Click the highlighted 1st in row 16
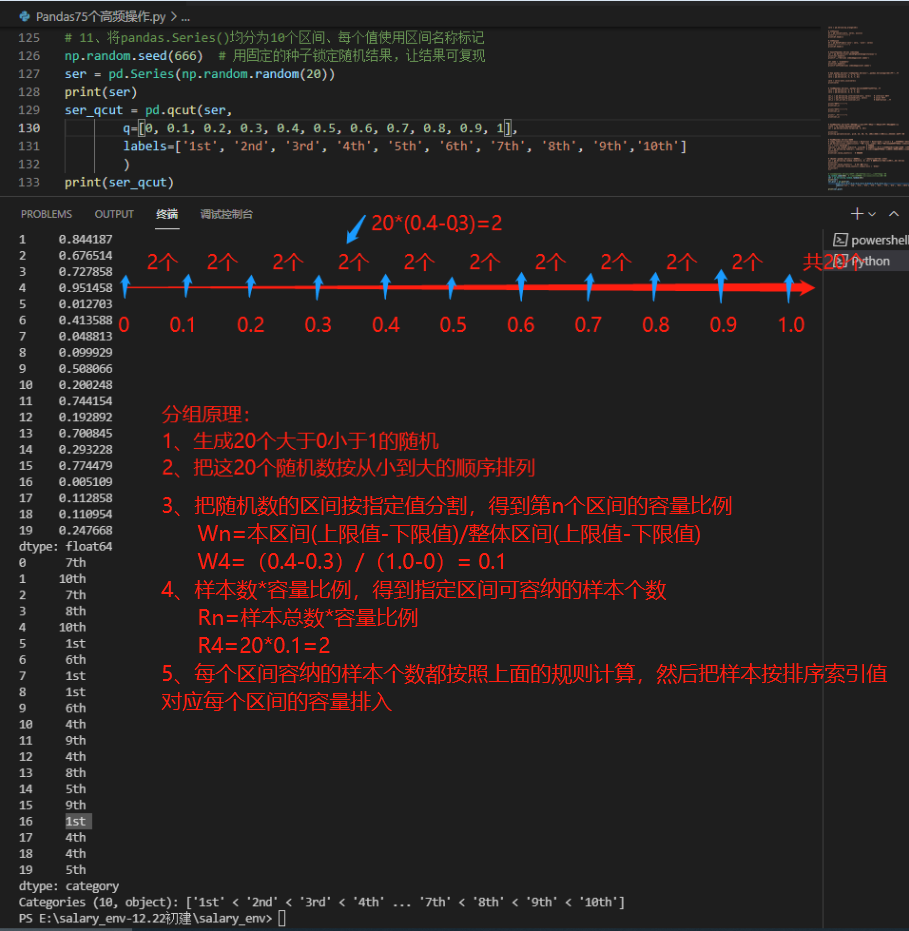The image size is (909, 931). pos(78,822)
